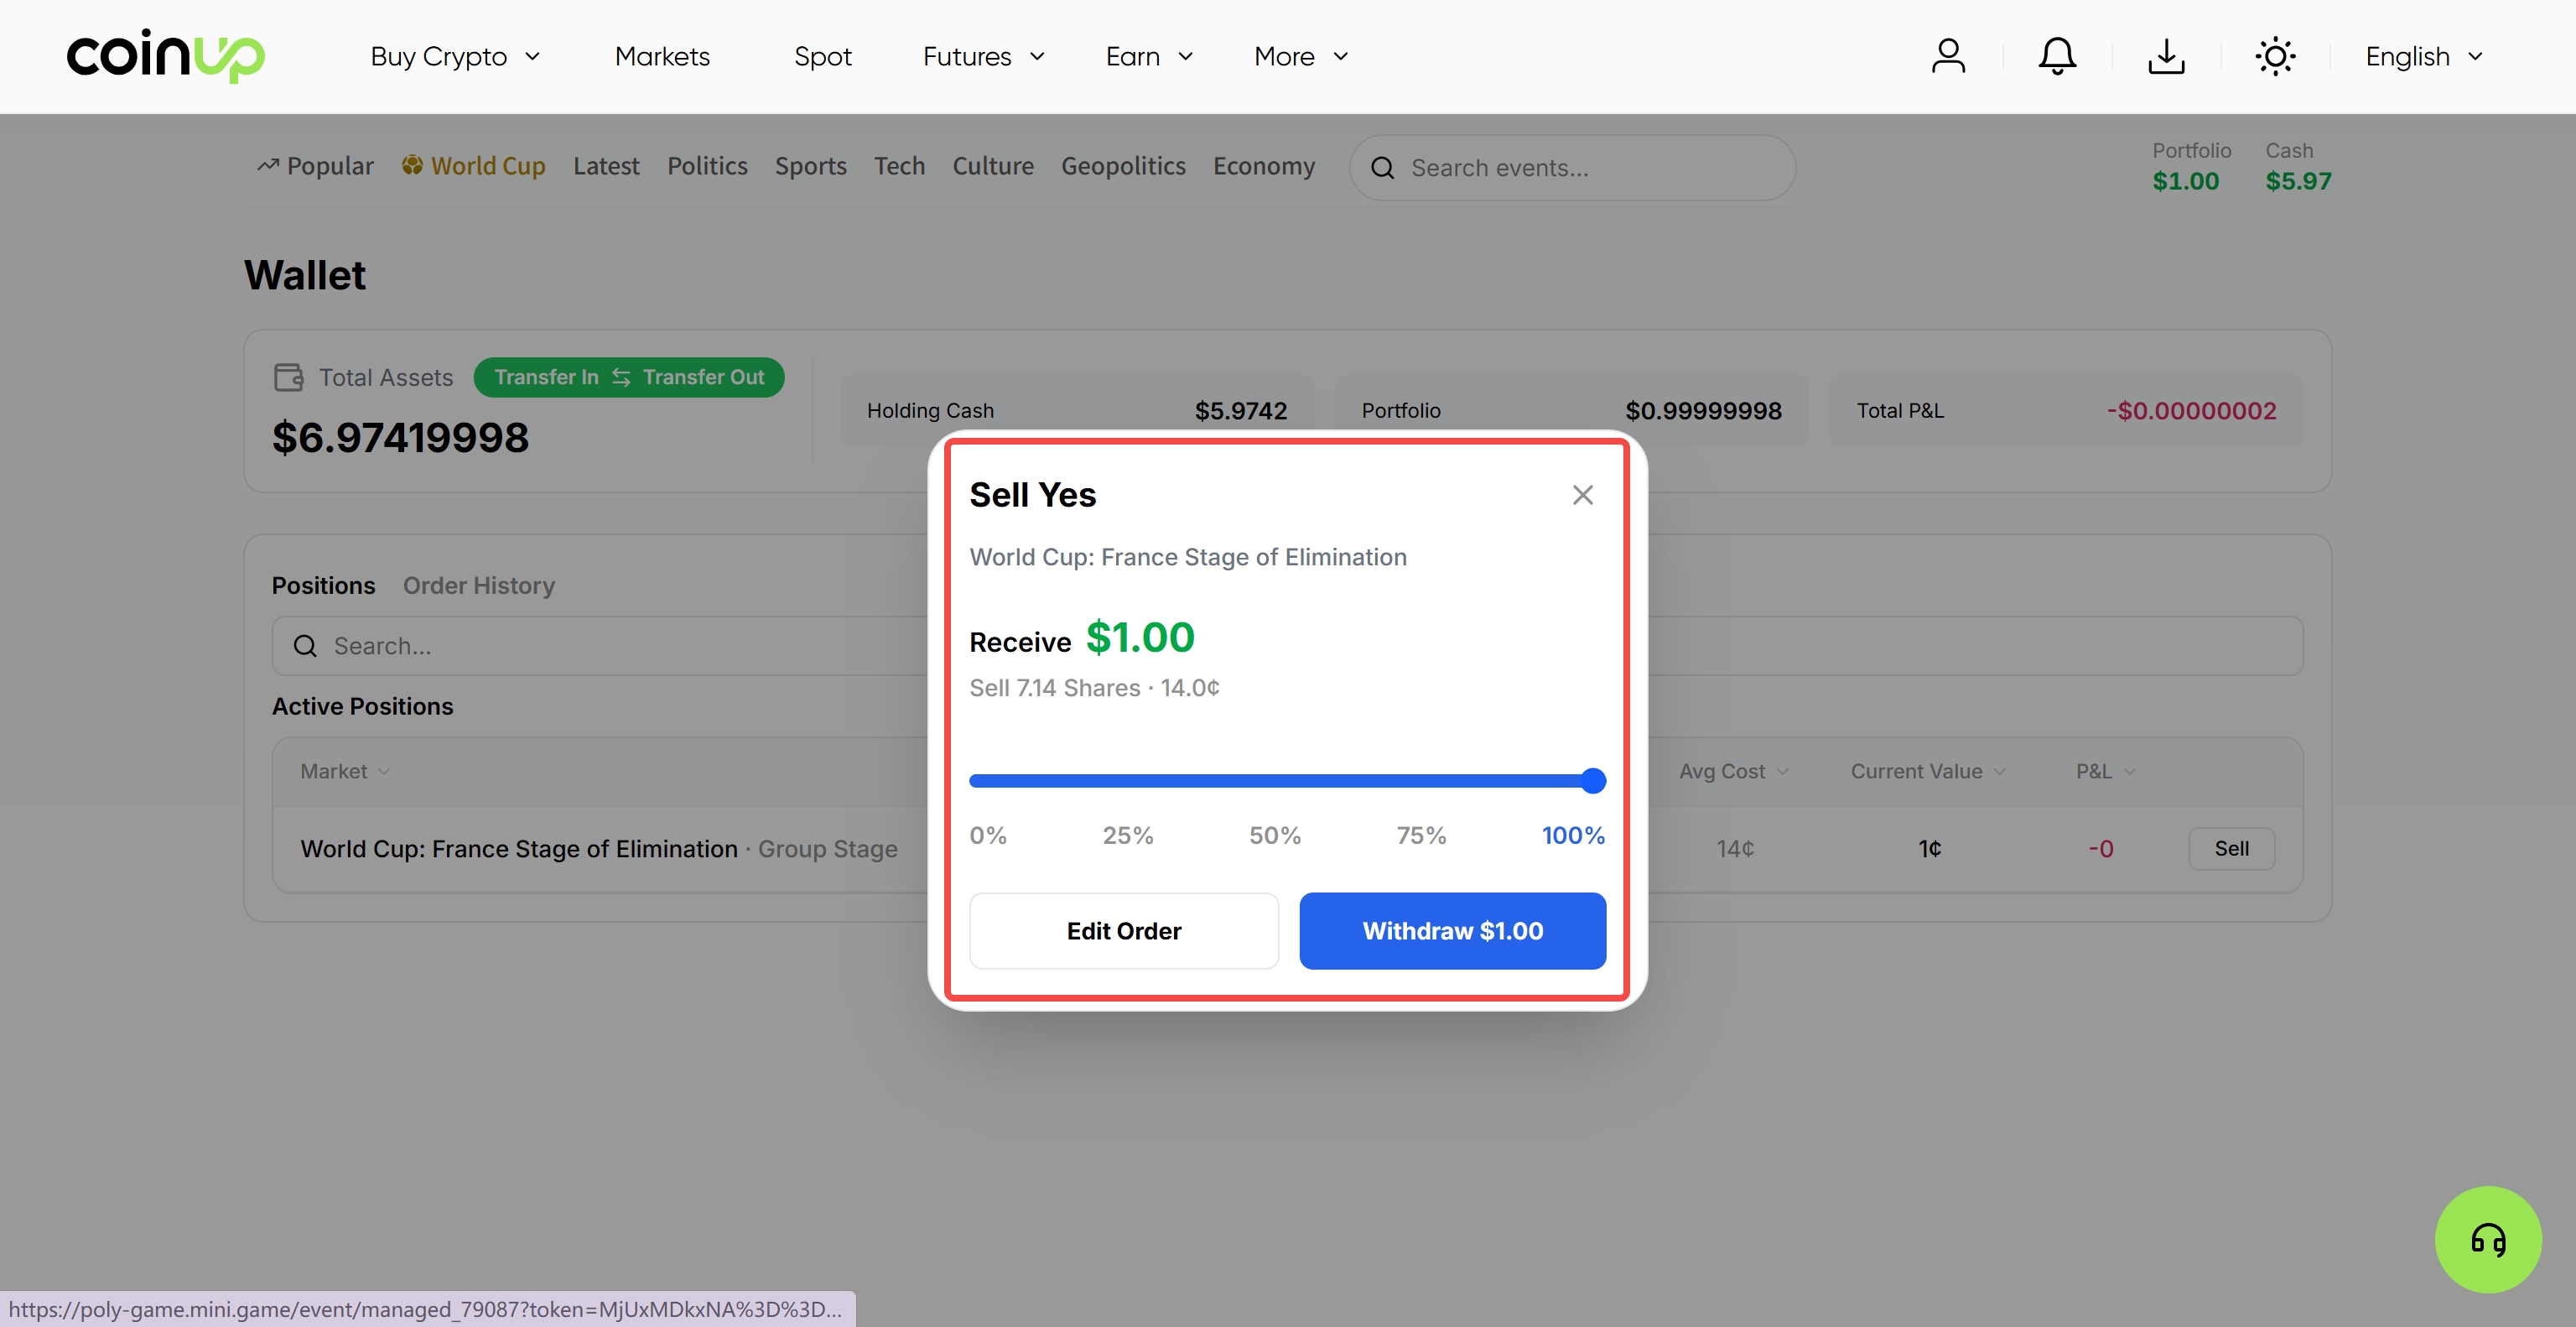The image size is (2576, 1327).
Task: Expand the Futures menu
Action: click(x=983, y=57)
